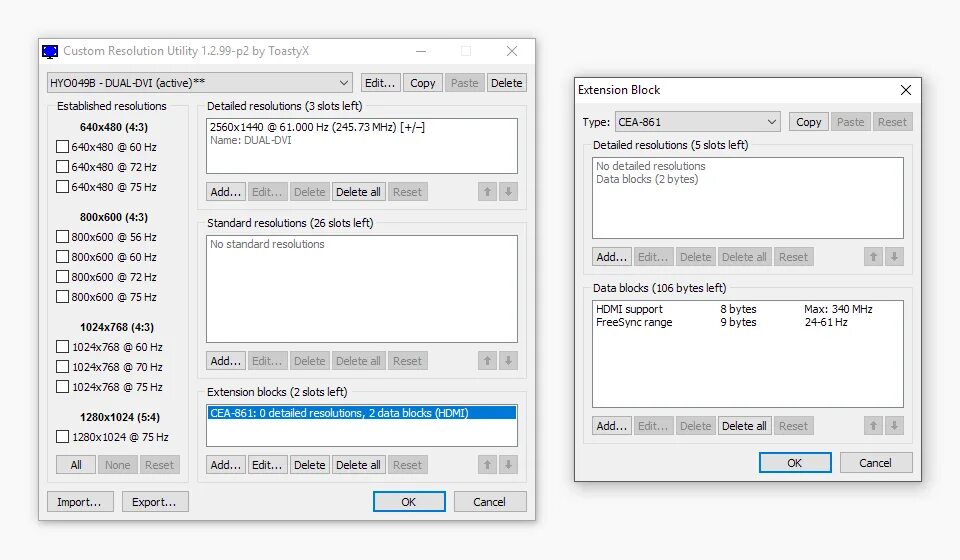Viewport: 960px width, 560px height.
Task: Click the Import... button
Action: pyautogui.click(x=80, y=502)
